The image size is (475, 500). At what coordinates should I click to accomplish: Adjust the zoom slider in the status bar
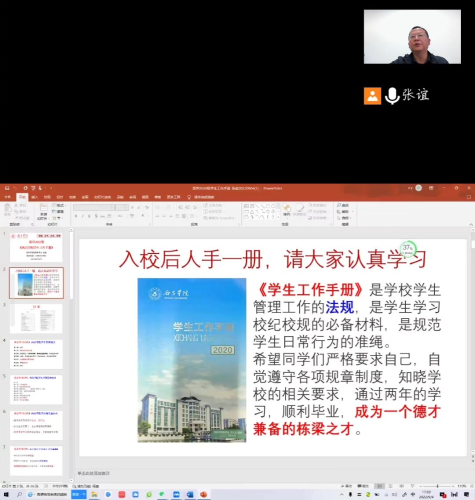click(x=437, y=486)
